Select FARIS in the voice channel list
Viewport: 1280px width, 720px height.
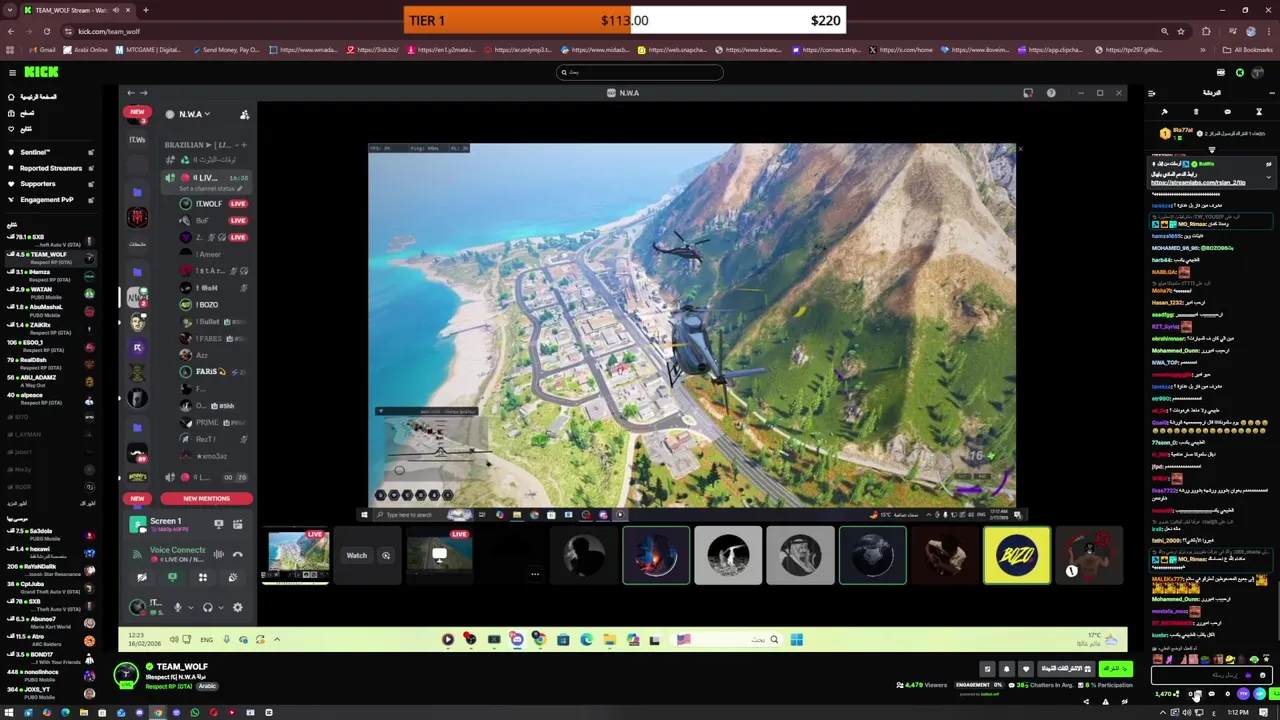[x=213, y=372]
